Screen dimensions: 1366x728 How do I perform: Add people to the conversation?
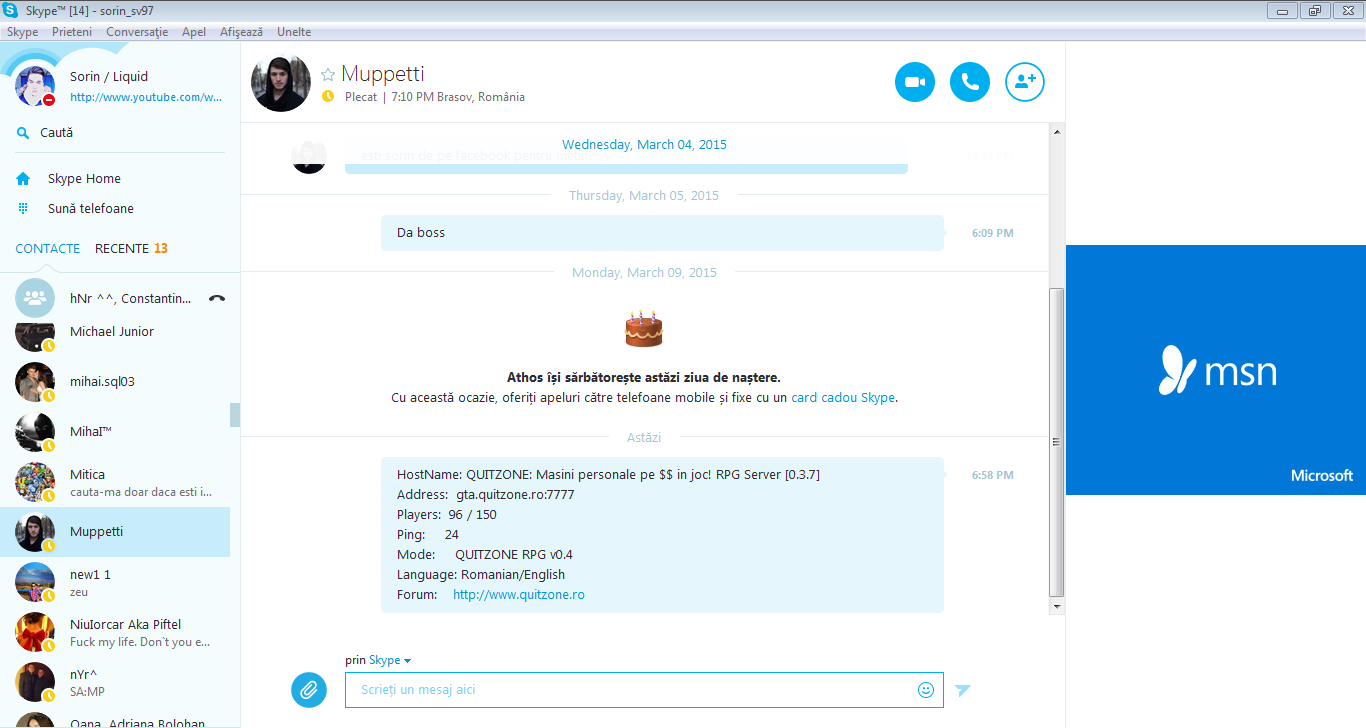coord(1025,82)
